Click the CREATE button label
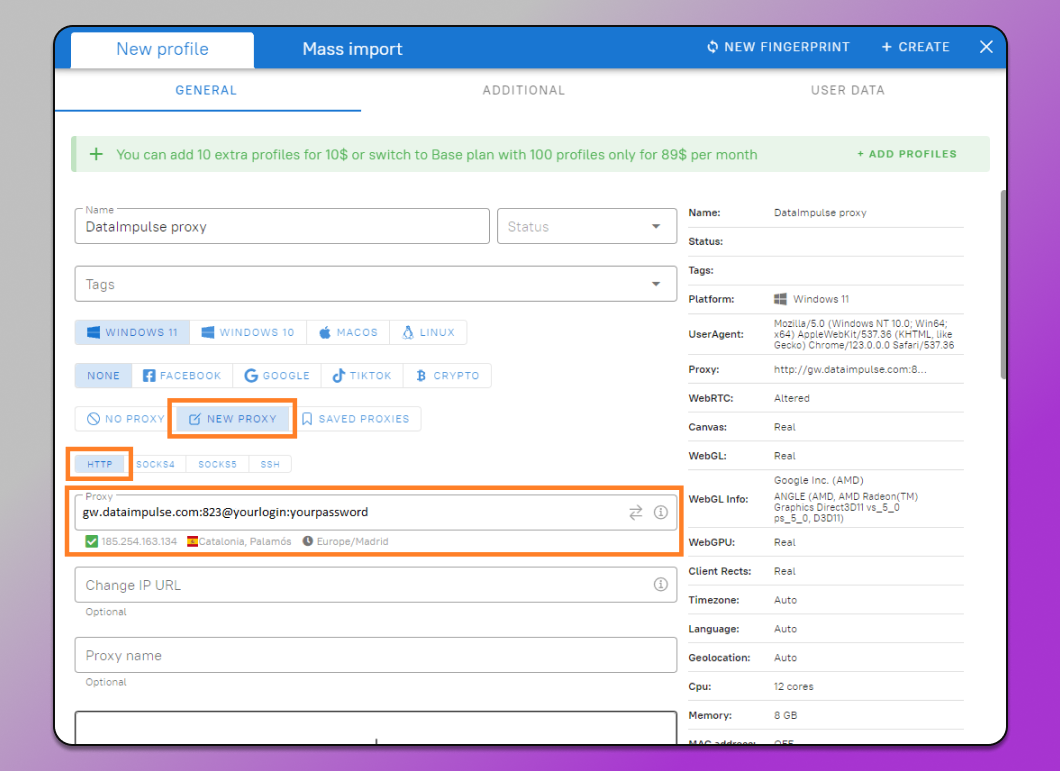This screenshot has height=771, width=1060. click(924, 47)
